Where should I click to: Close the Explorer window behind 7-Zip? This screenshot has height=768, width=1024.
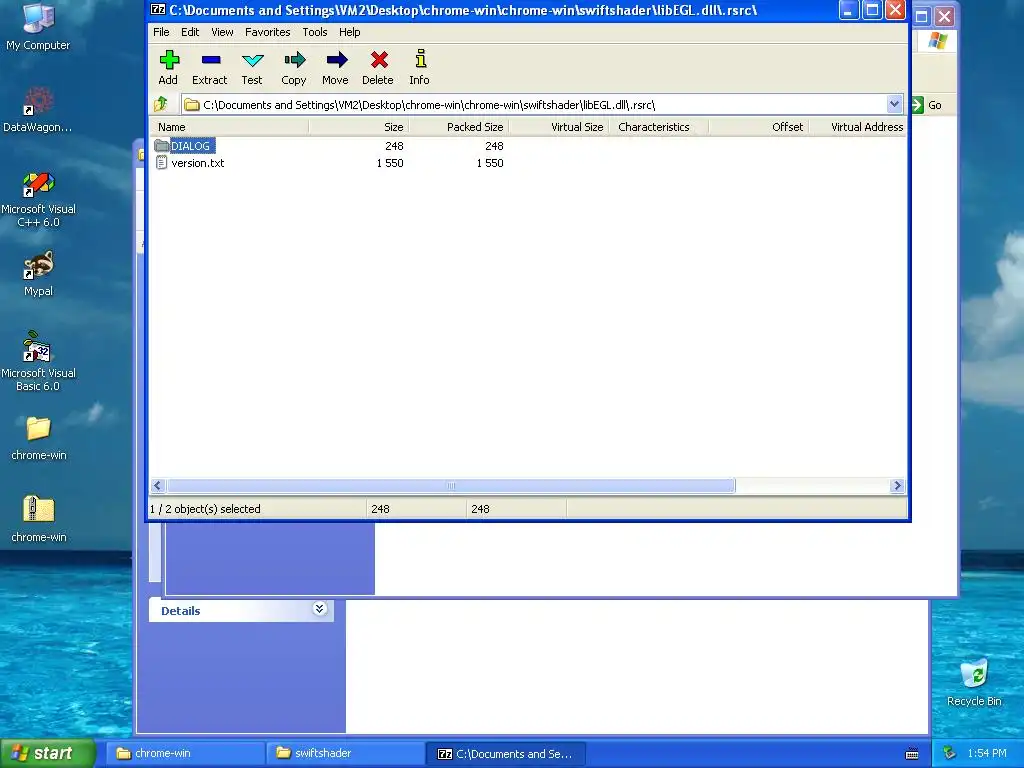(944, 16)
